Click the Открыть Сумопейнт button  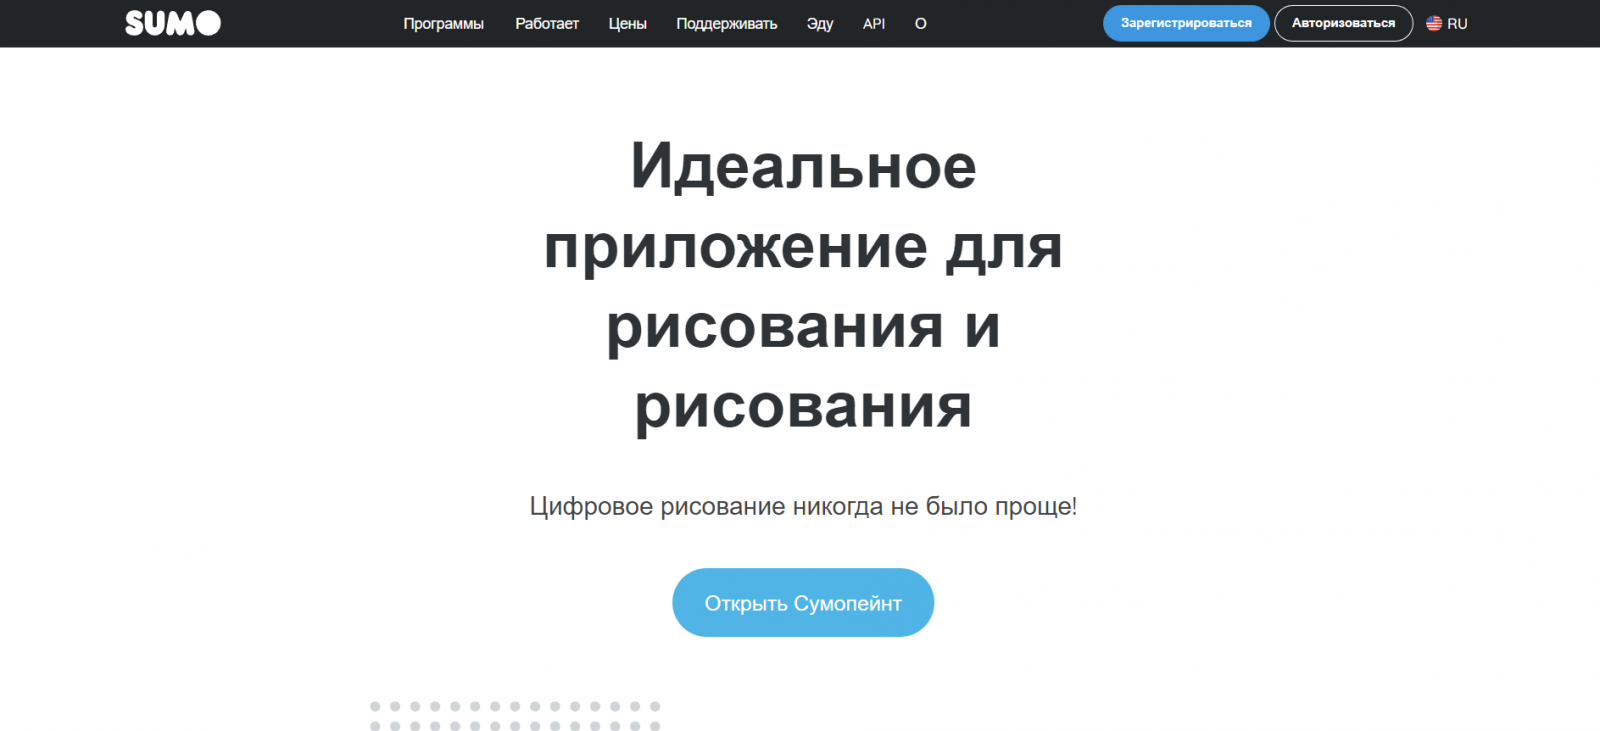pyautogui.click(x=803, y=603)
